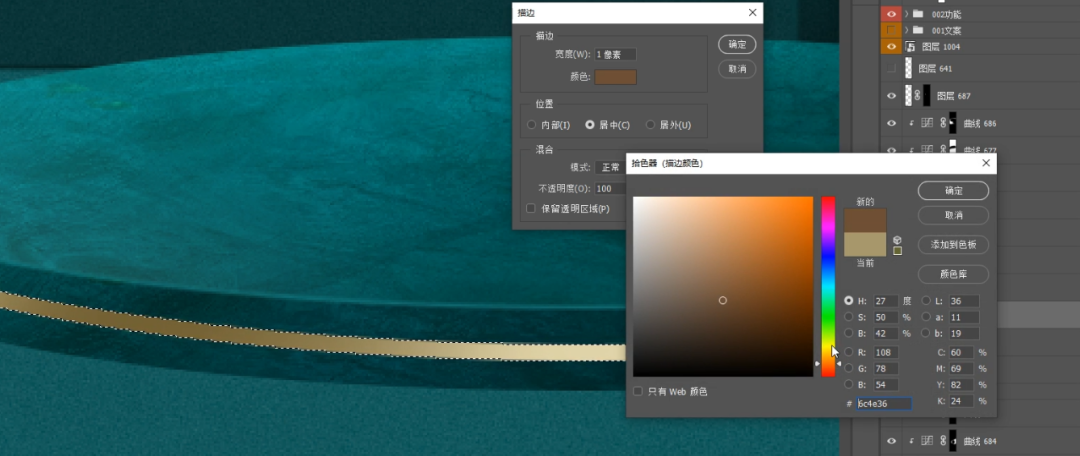Click 确定 in the color picker dialog
This screenshot has height=456, width=1080.
(953, 191)
